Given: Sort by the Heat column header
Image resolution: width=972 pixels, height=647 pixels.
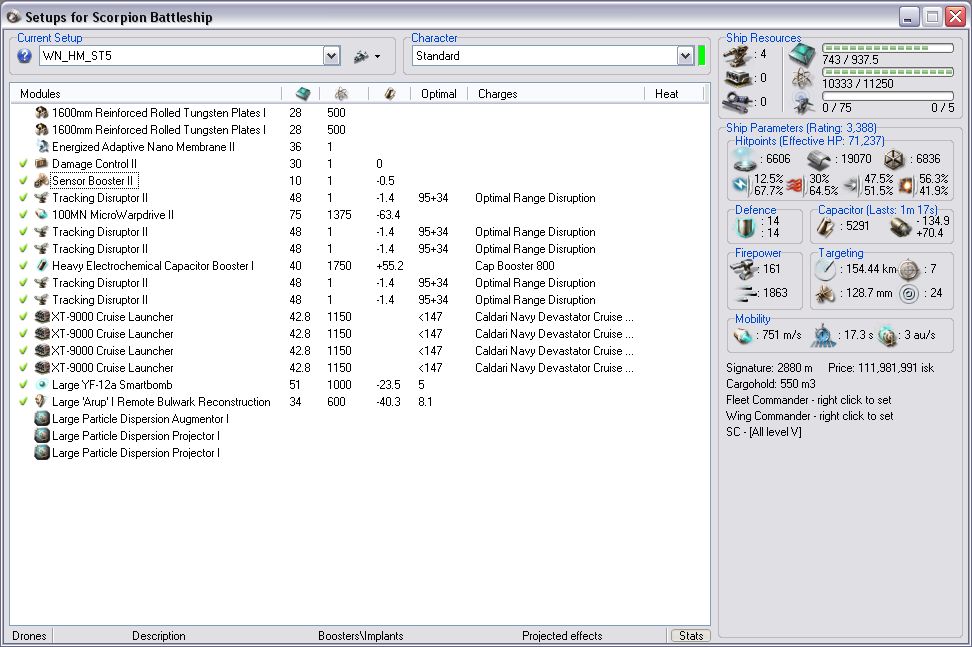Looking at the screenshot, I should 674,94.
